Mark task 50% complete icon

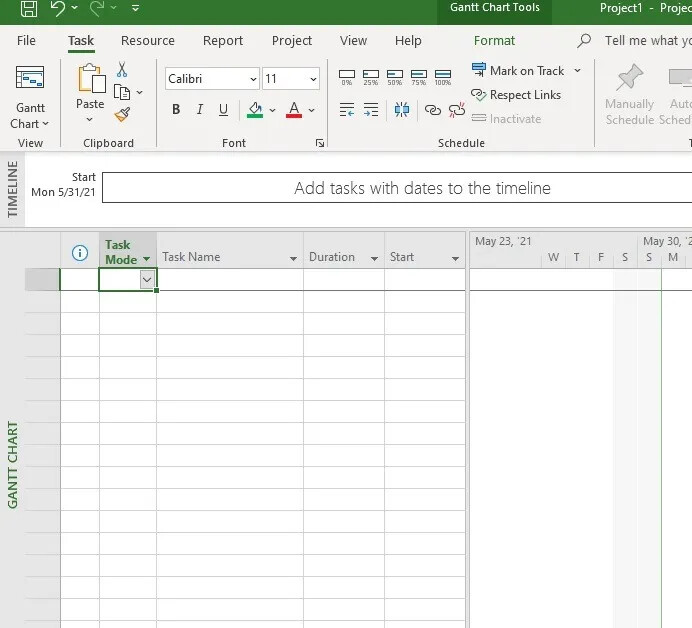pyautogui.click(x=395, y=77)
